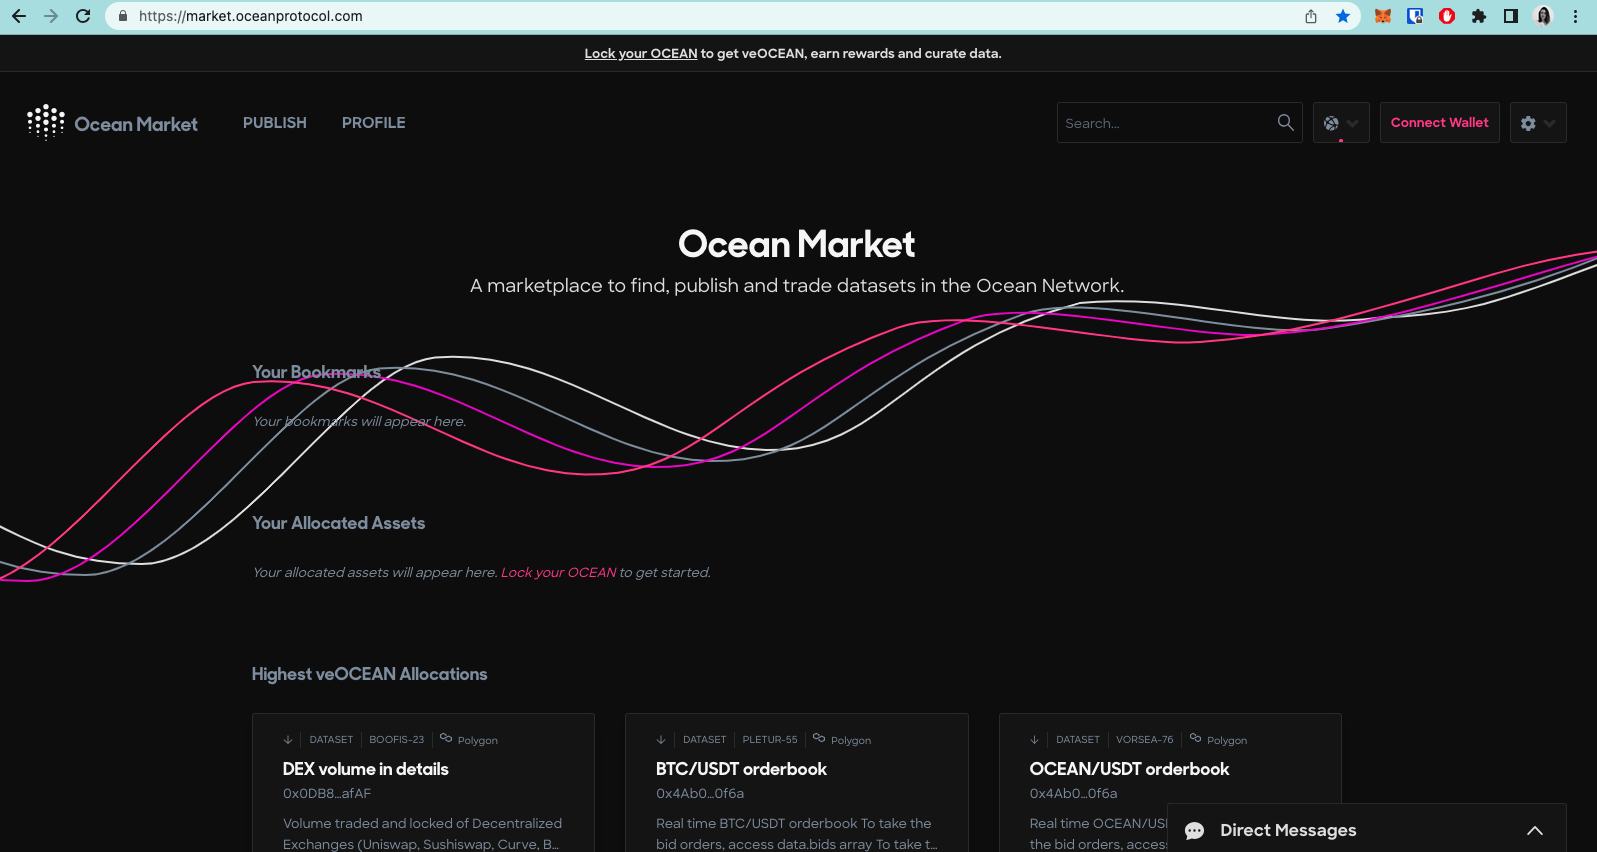Screen dimensions: 1597x852
Task: Open the settings gear dropdown
Action: (x=1538, y=123)
